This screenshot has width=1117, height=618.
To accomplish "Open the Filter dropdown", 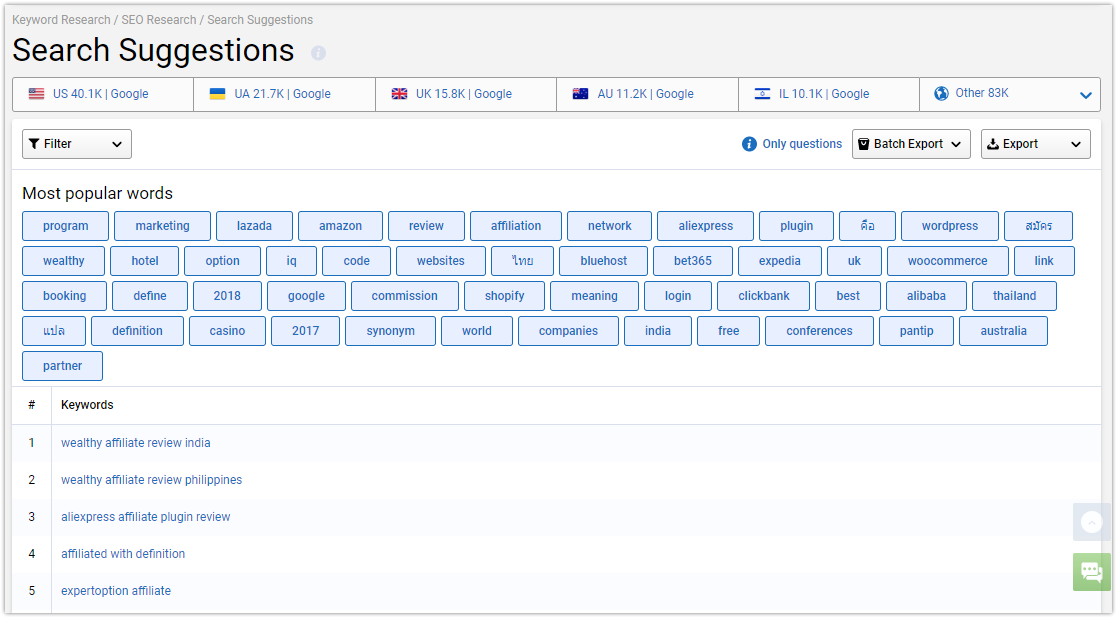I will [77, 144].
